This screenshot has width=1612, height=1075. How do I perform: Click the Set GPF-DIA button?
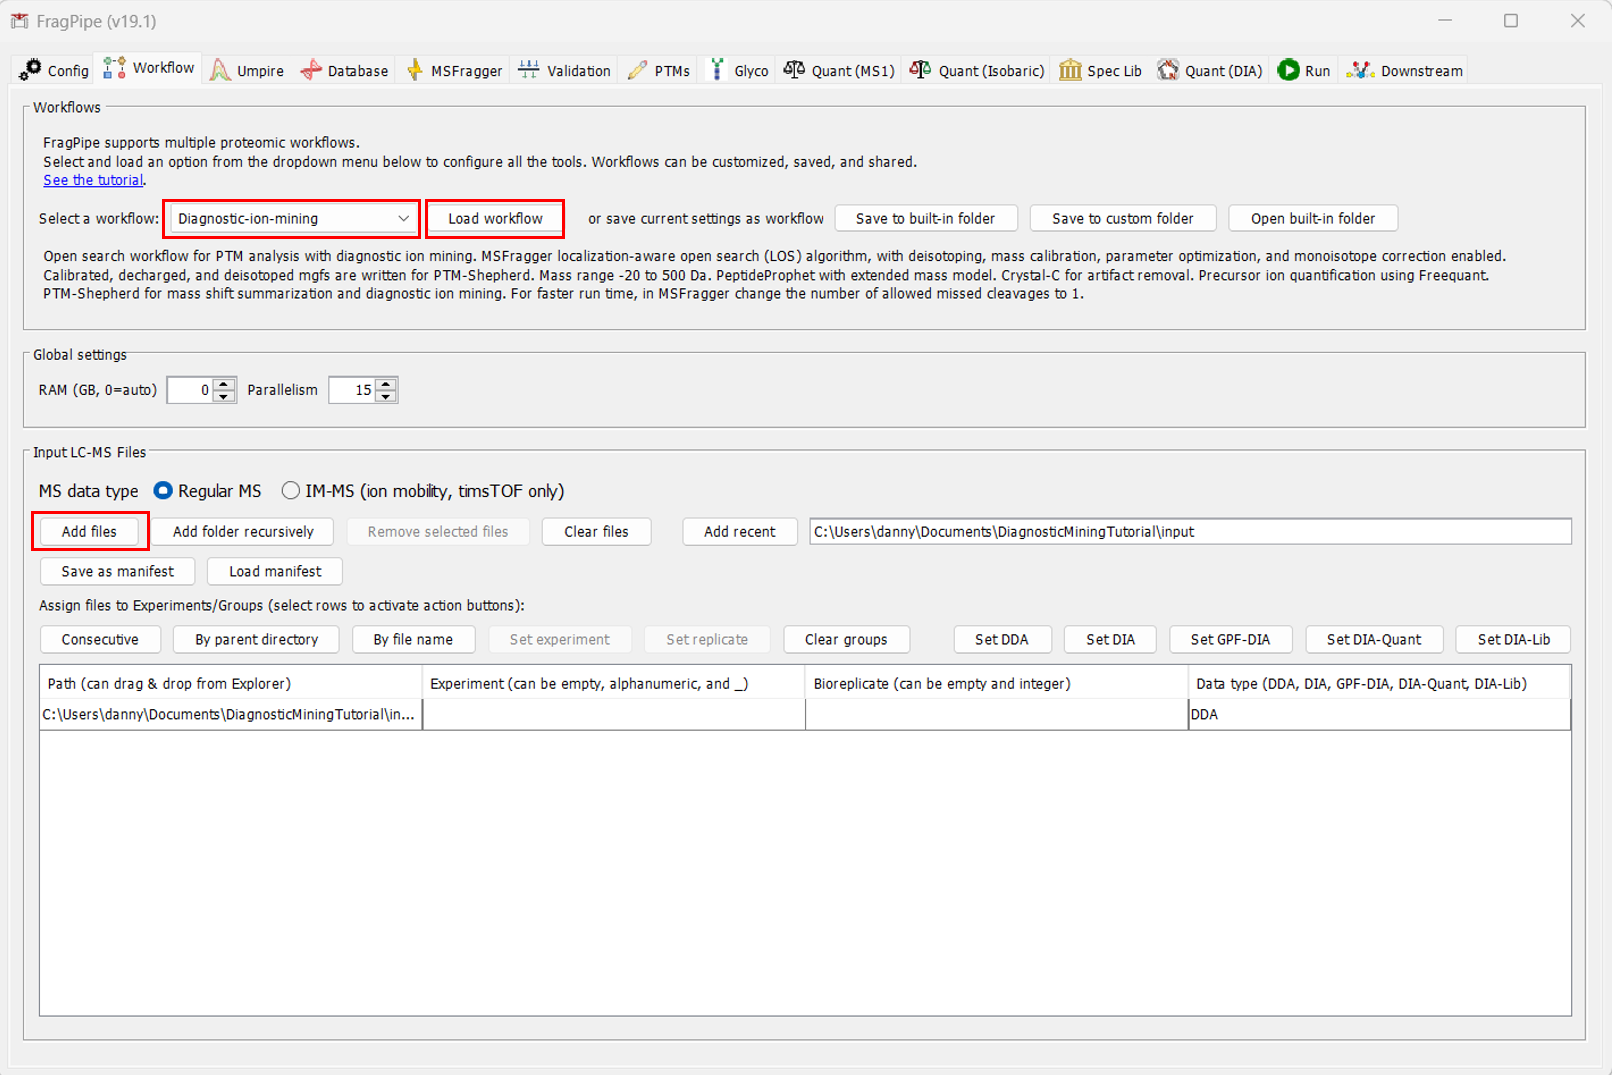click(x=1230, y=639)
